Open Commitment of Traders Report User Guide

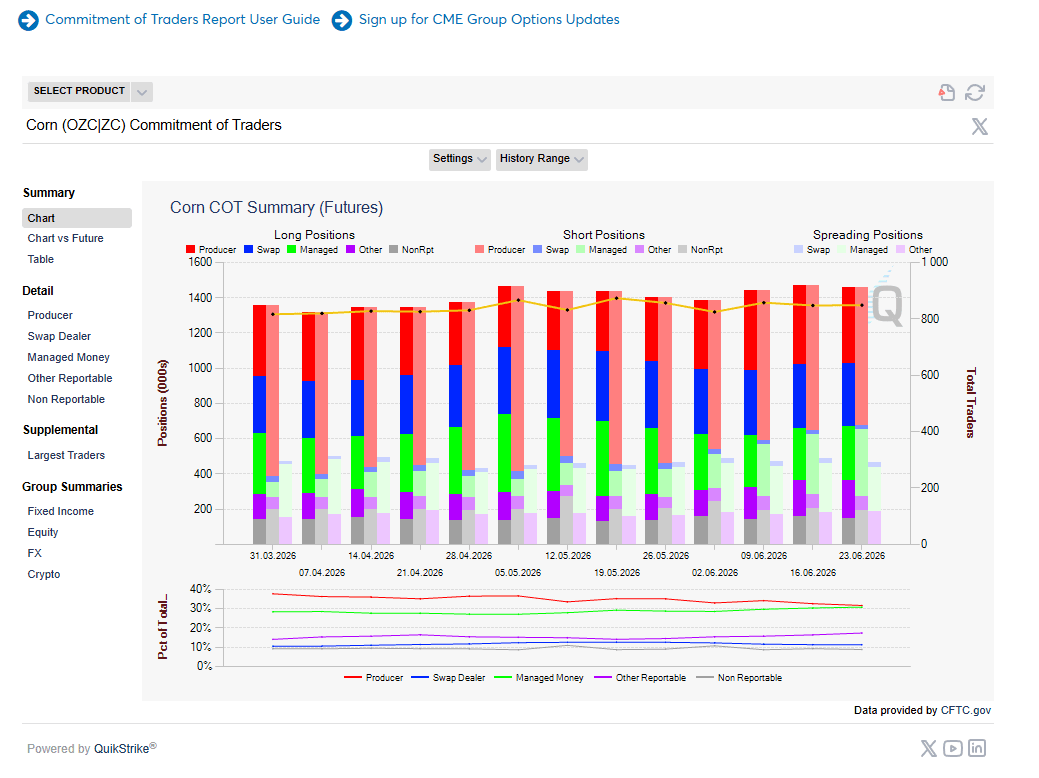[x=182, y=20]
